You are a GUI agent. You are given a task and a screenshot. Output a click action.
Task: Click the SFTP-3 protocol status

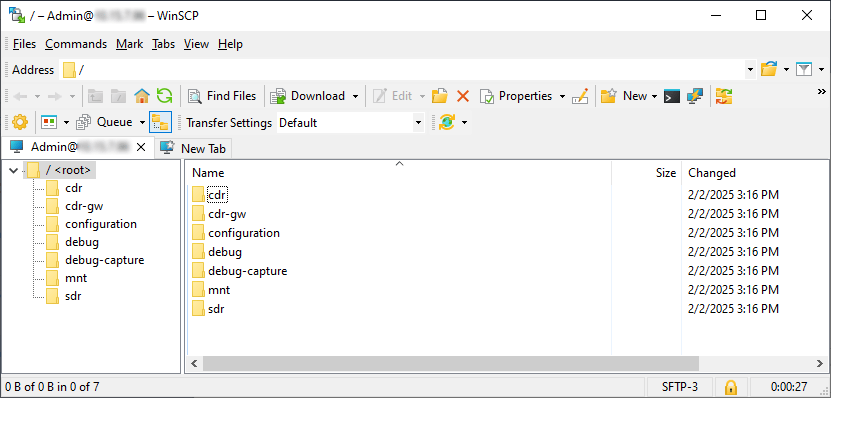tap(680, 387)
